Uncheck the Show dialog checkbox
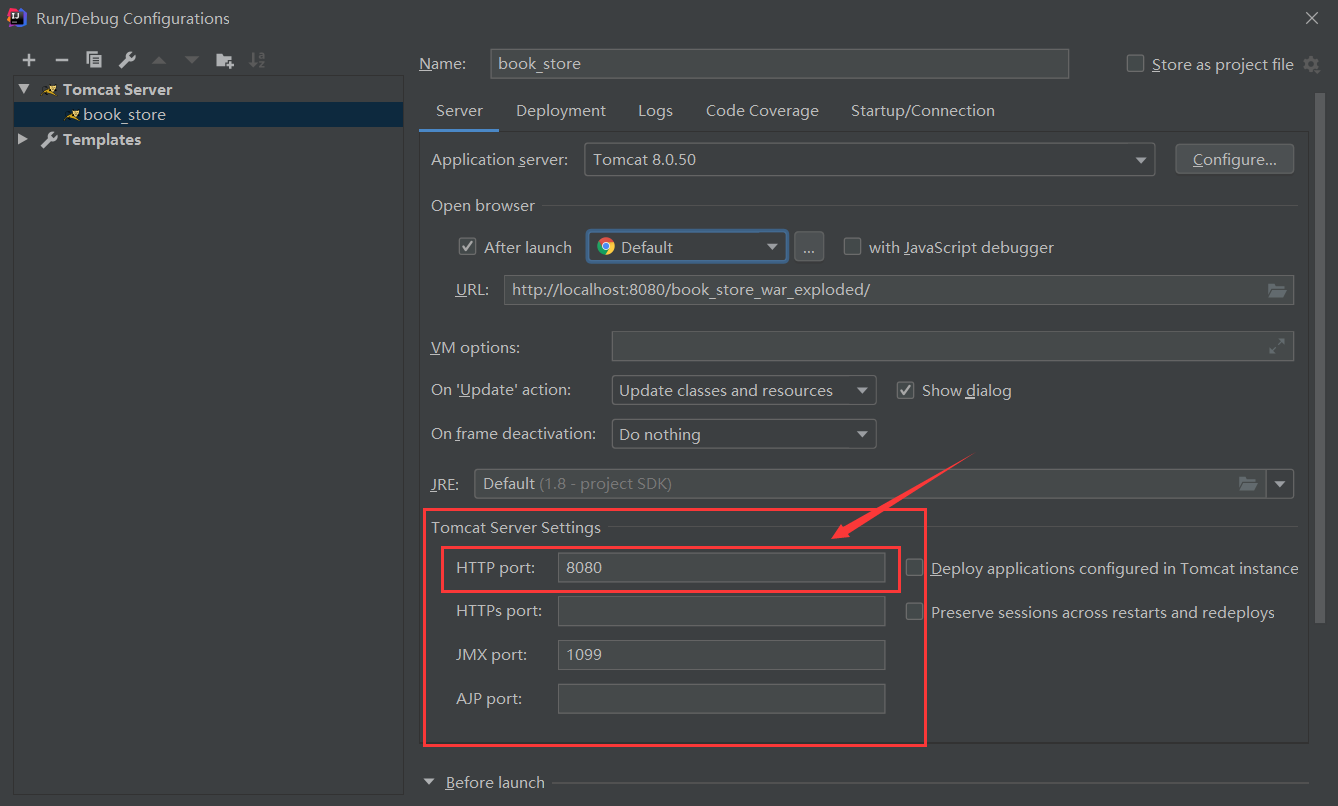 click(x=905, y=390)
